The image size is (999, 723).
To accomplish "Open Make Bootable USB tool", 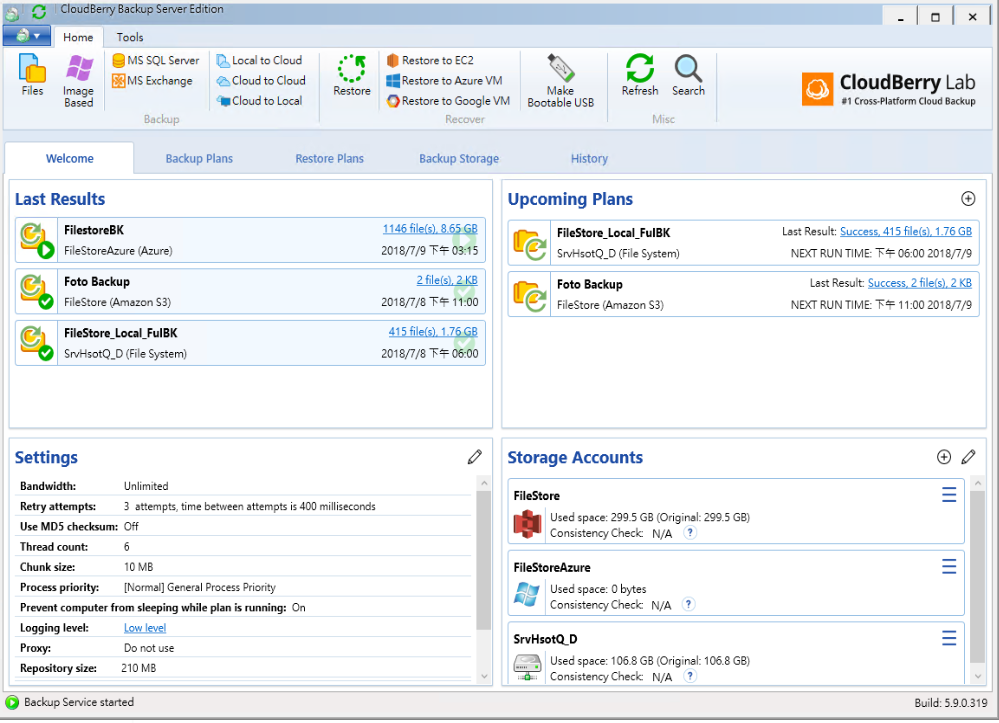I will point(561,80).
